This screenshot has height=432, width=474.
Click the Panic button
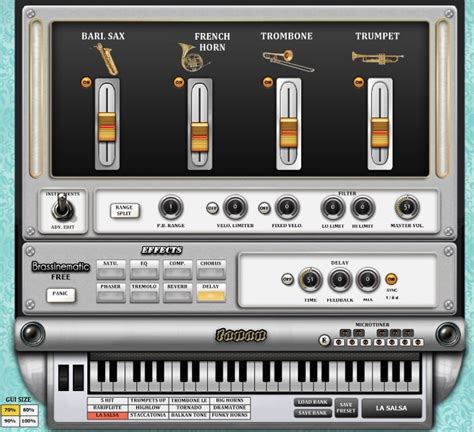(61, 294)
